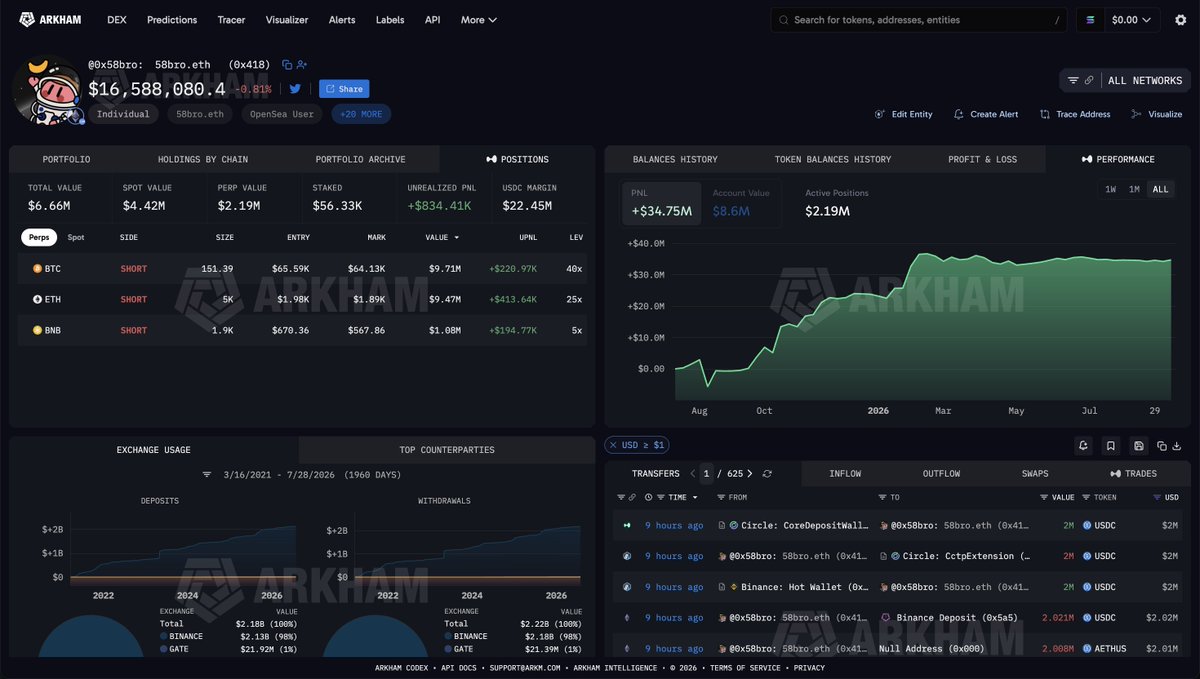Switch to PORTFOLIO tab
This screenshot has height=679, width=1200.
(66, 159)
